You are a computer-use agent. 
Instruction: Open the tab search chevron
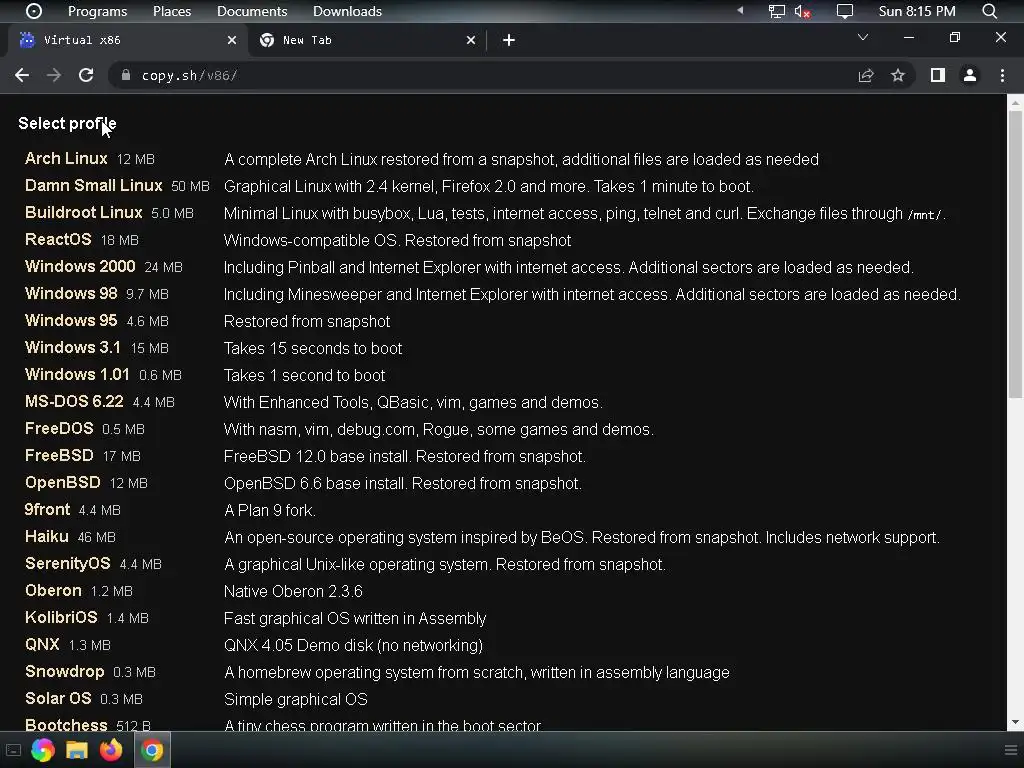(863, 37)
